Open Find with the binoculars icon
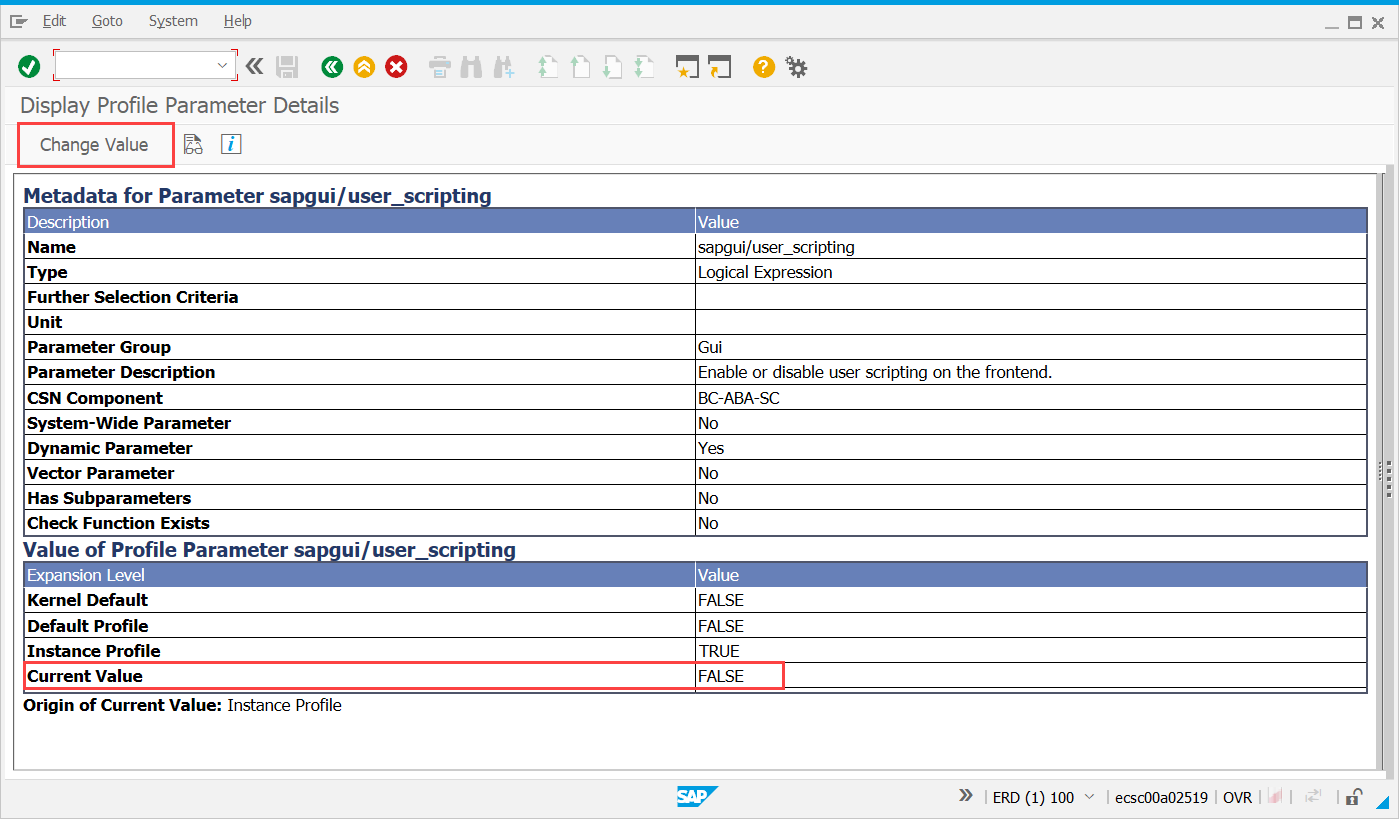This screenshot has width=1399, height=819. click(471, 67)
